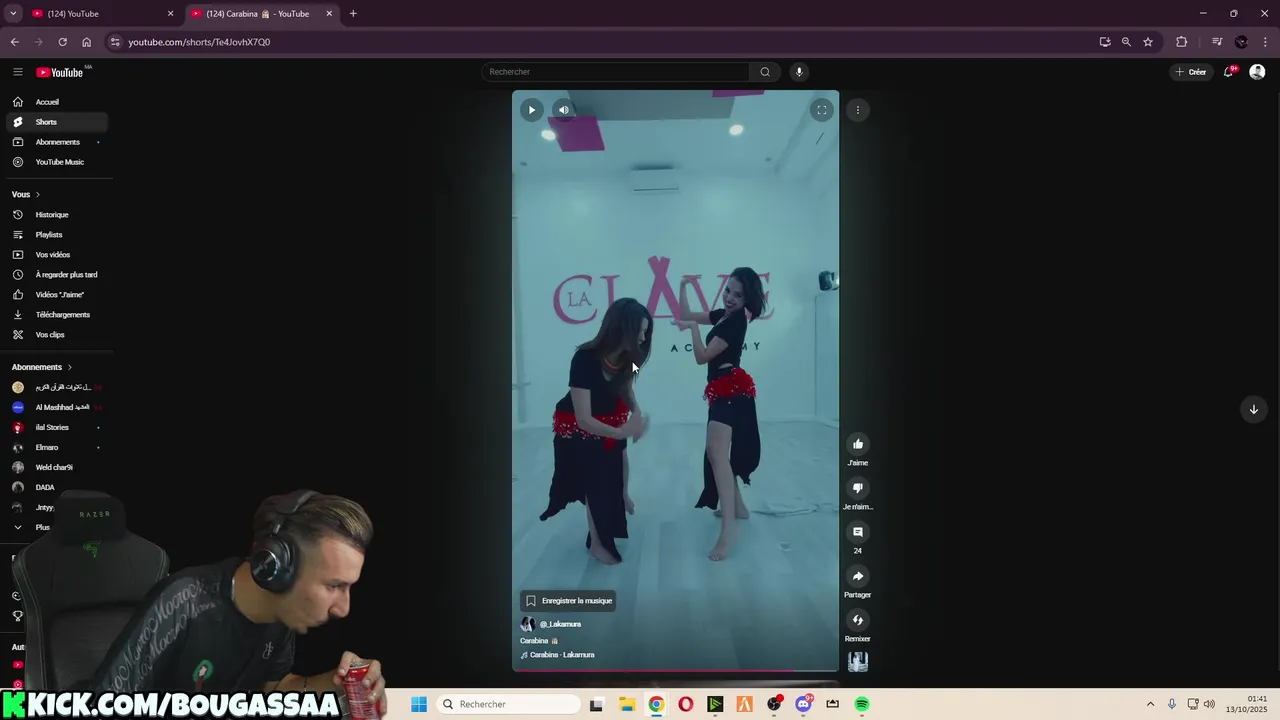Viewport: 1280px width, 720px height.
Task: Open the Shorts three-dot options menu
Action: (x=857, y=110)
